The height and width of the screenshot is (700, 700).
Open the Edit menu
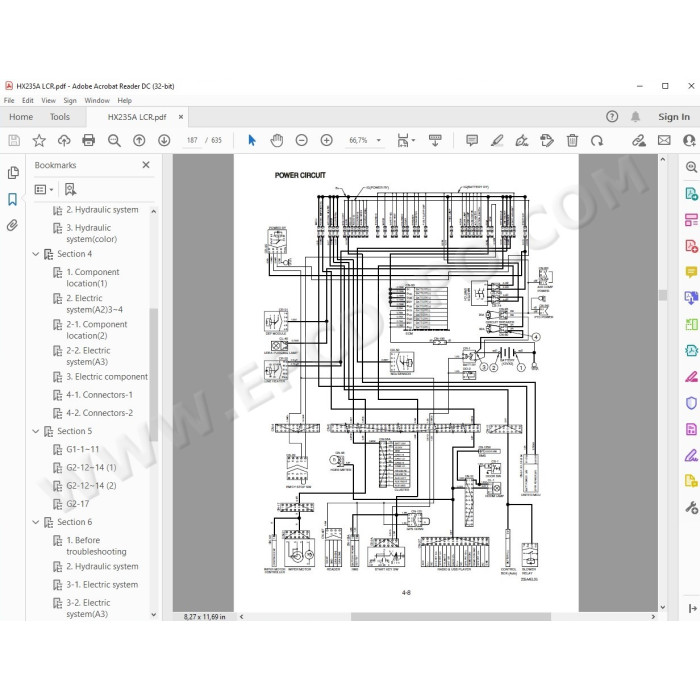pos(28,100)
